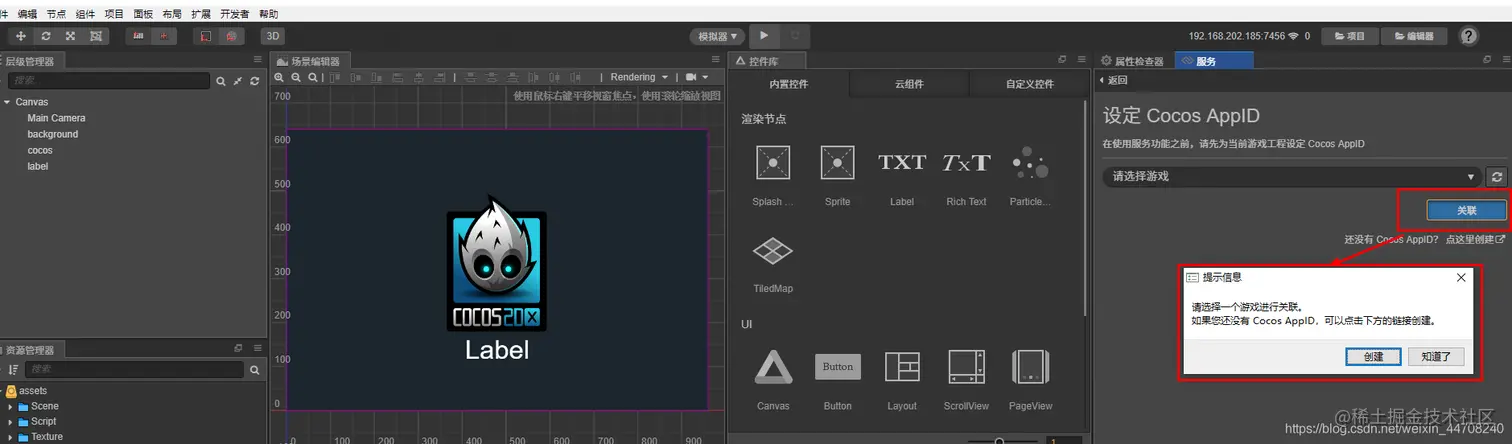Zoom in the scene editor

click(x=281, y=77)
